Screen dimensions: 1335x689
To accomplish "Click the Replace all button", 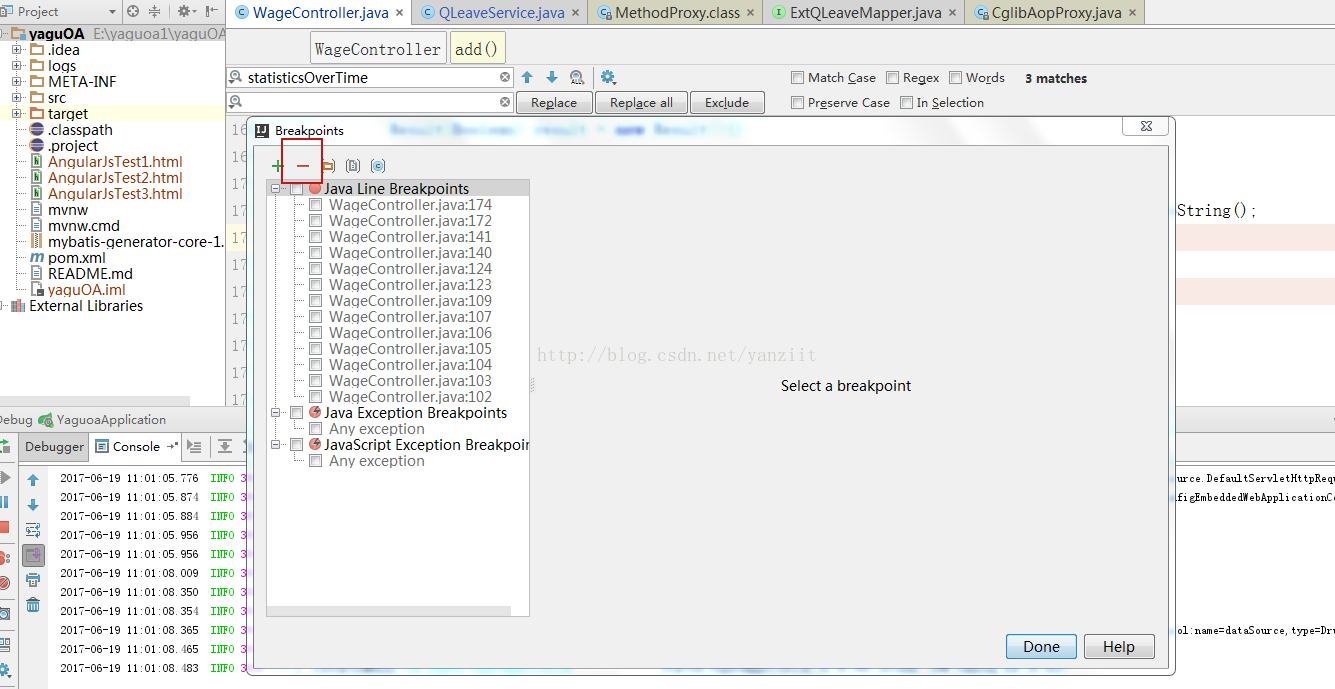I will coord(641,102).
